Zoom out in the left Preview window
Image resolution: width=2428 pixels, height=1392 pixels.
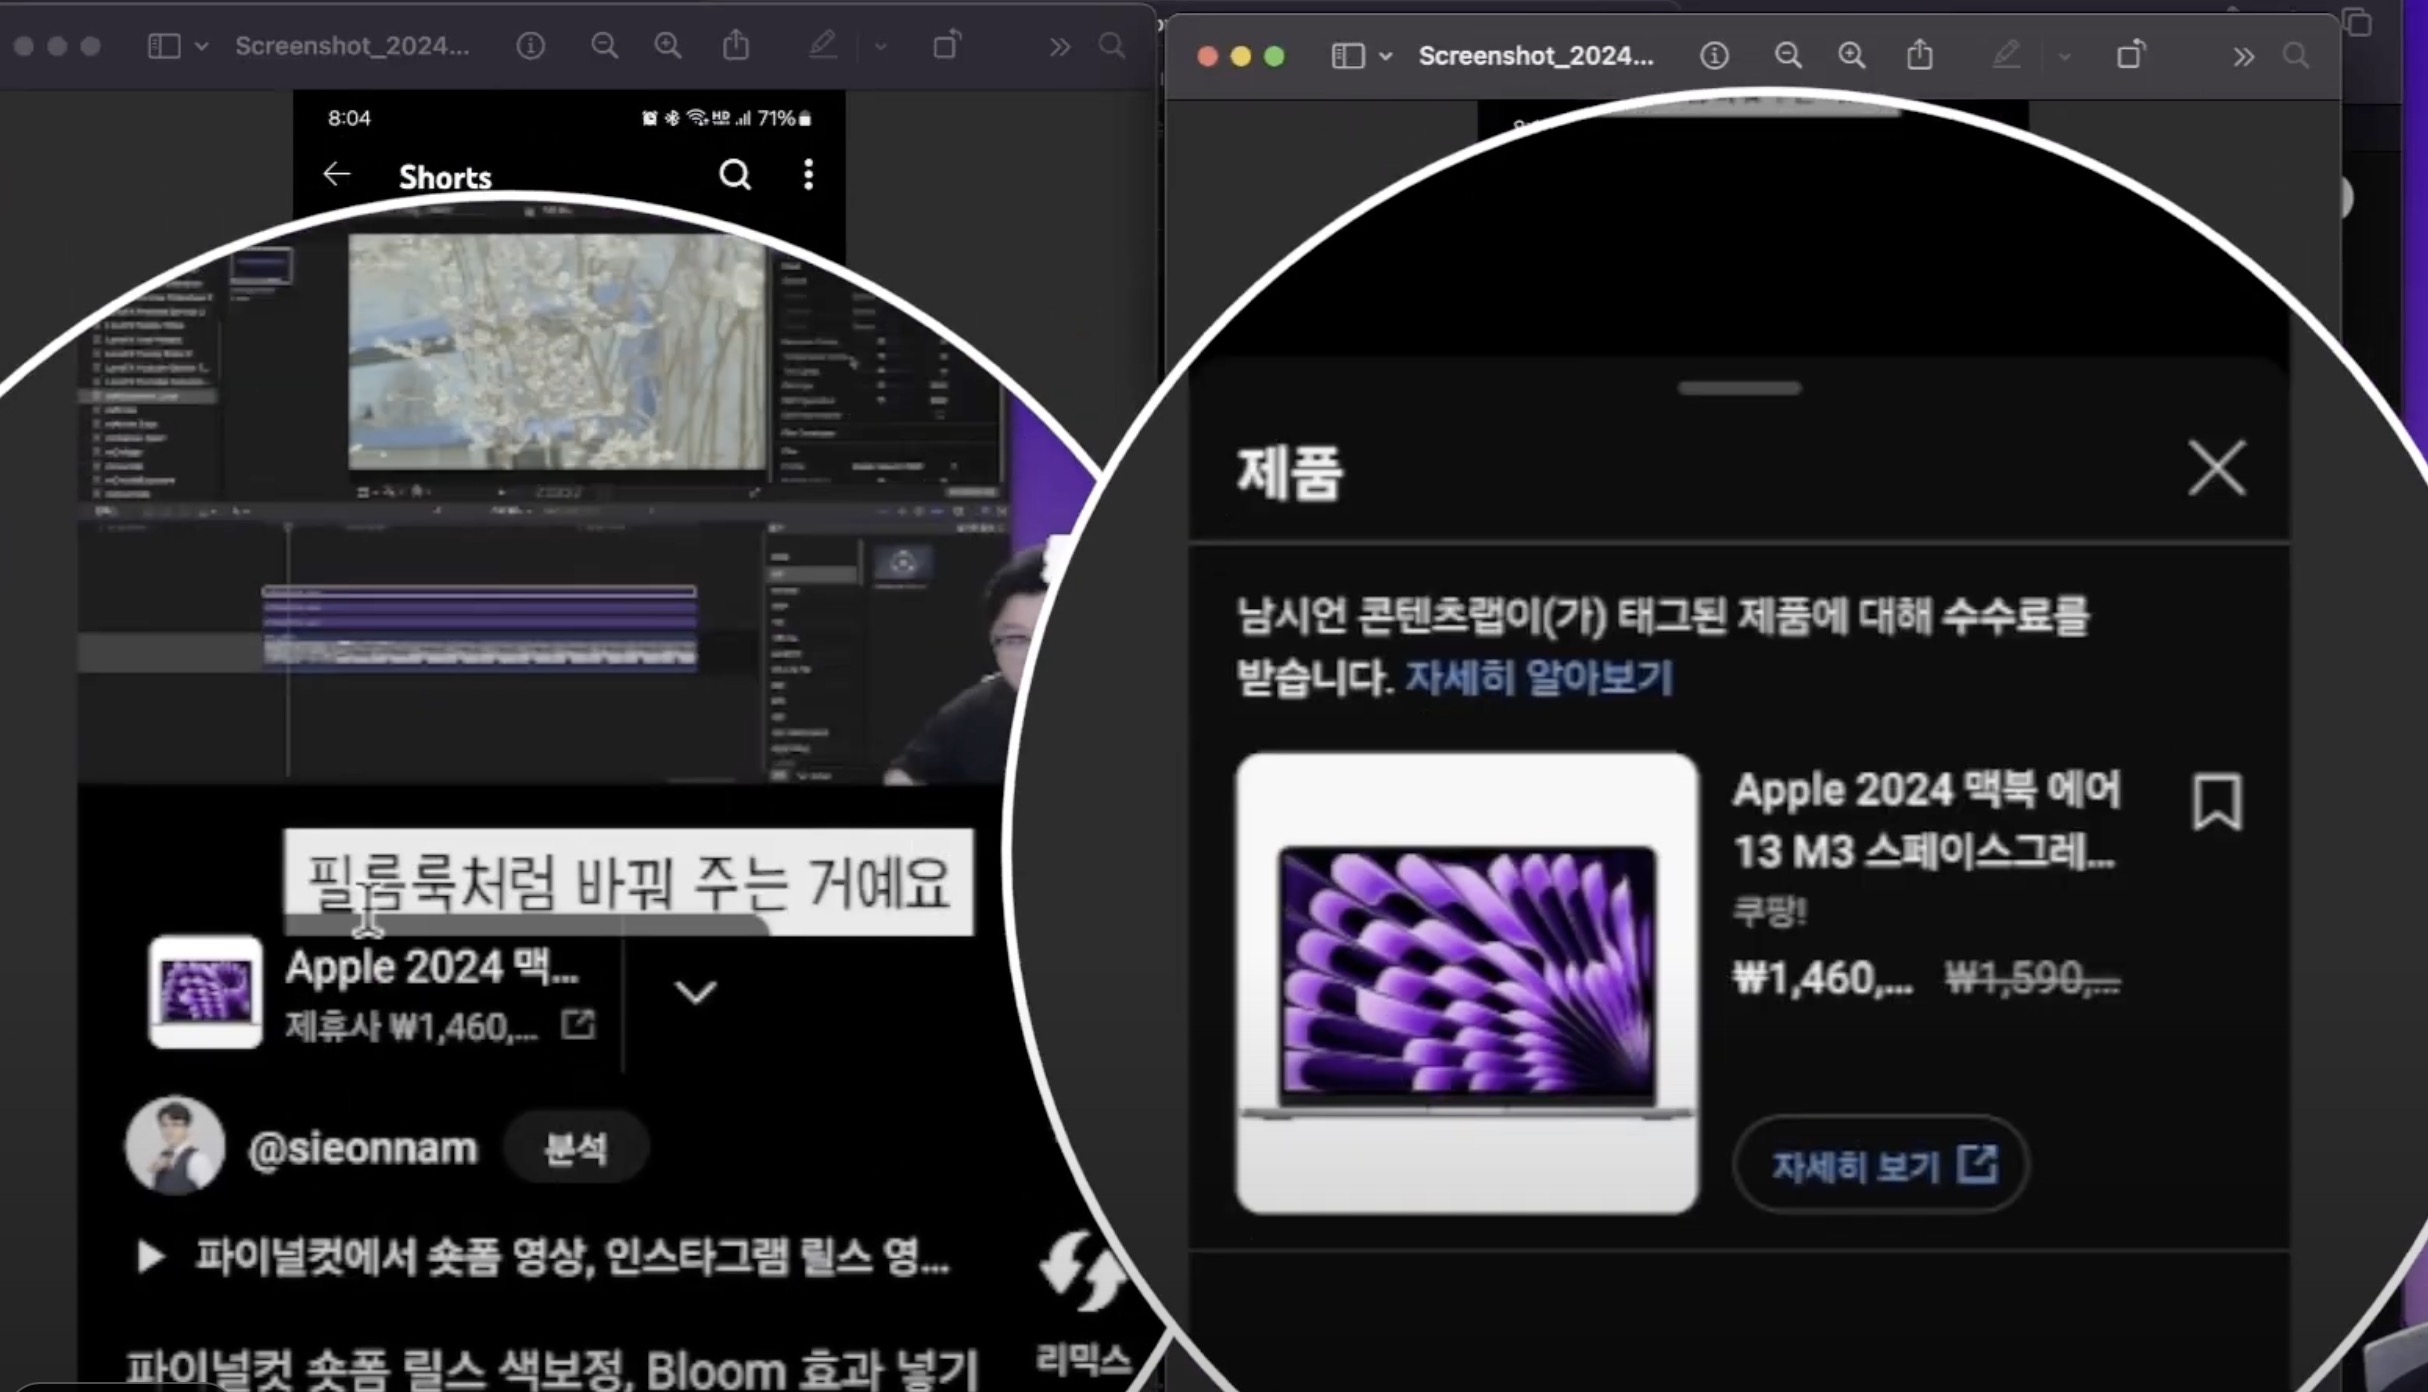pos(604,46)
